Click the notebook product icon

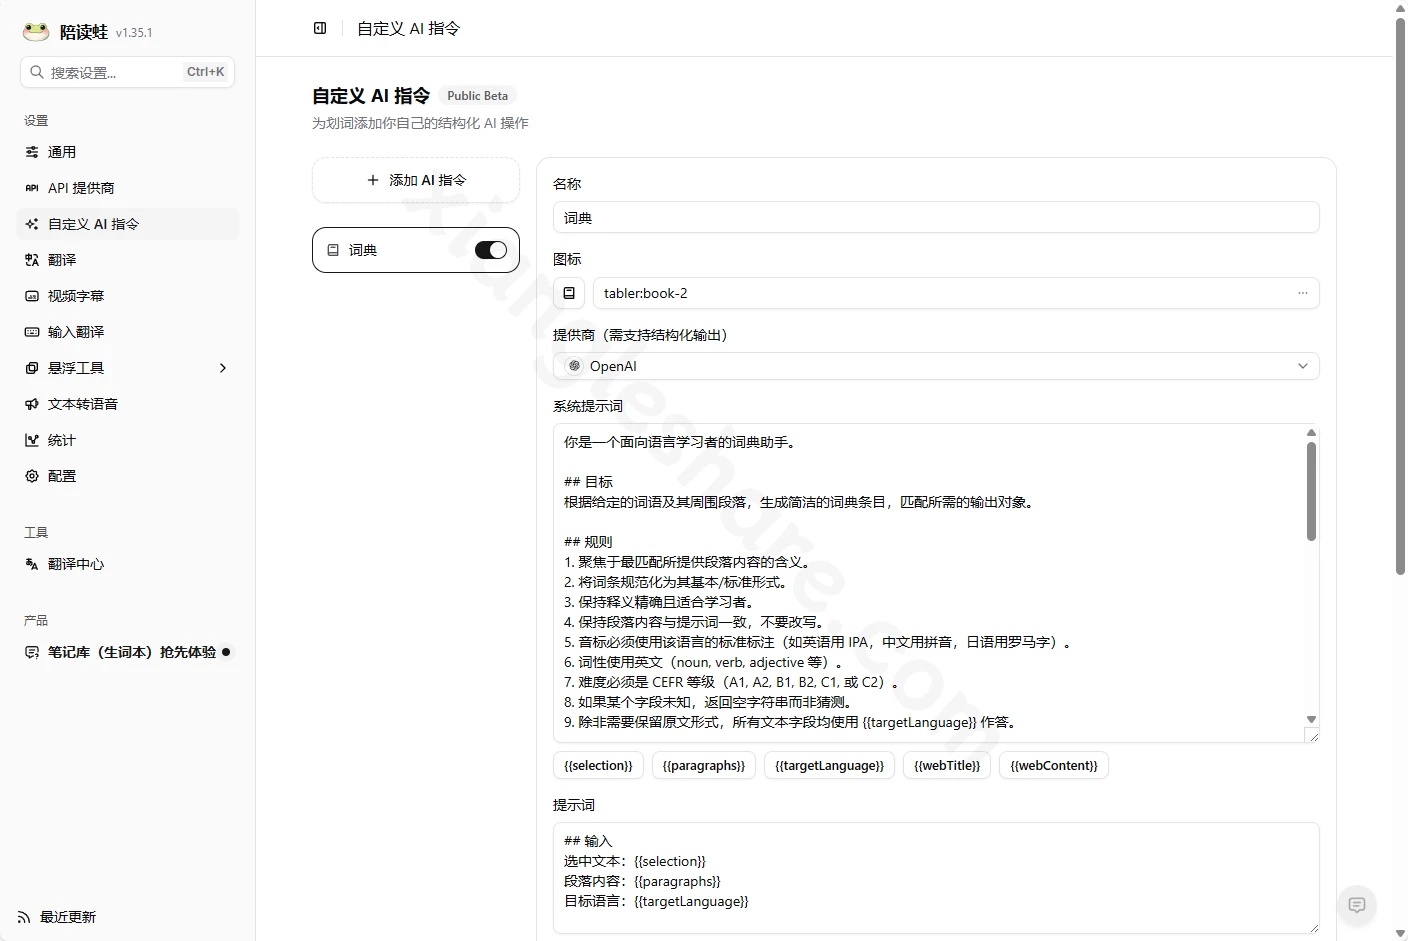pos(32,652)
